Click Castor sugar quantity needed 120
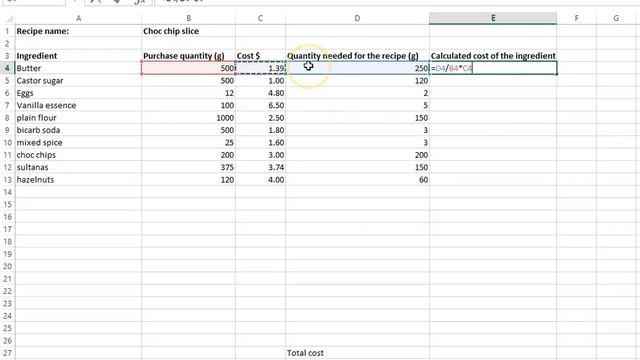640x360 pixels. coord(357,81)
